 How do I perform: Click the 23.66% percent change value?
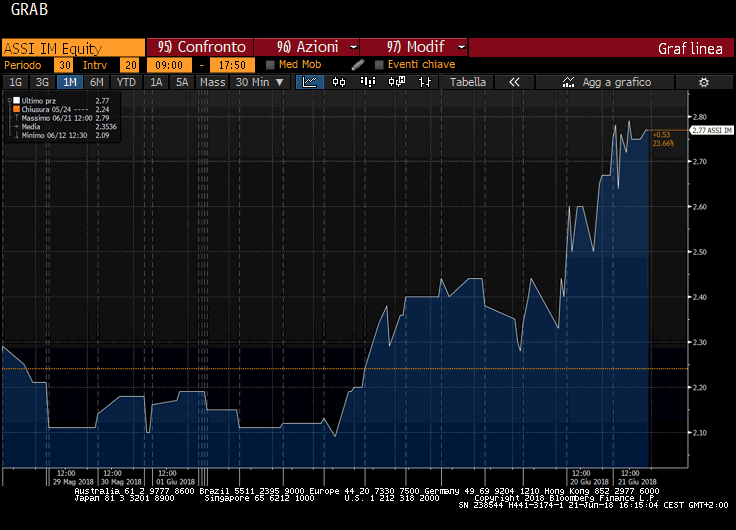tap(663, 143)
